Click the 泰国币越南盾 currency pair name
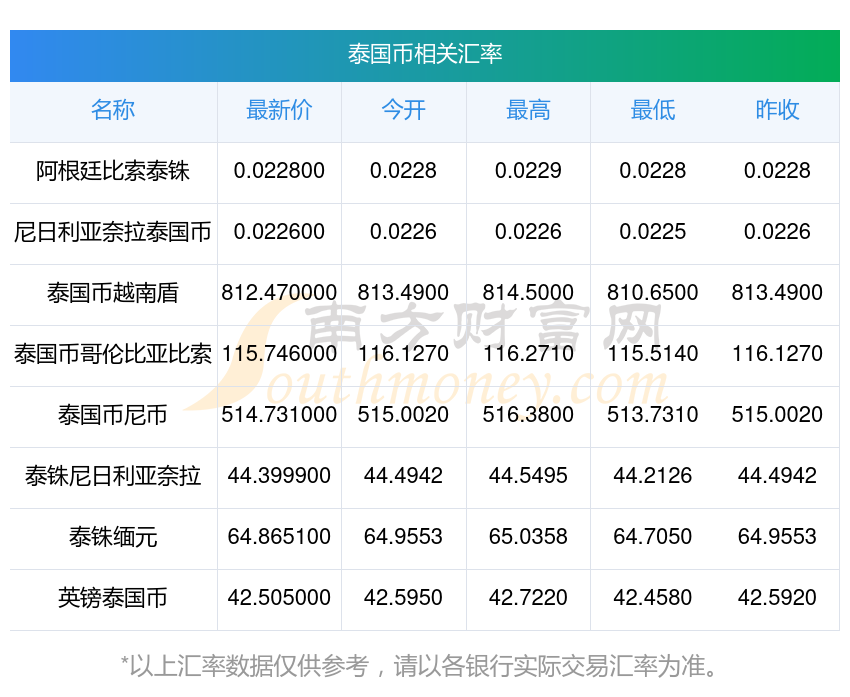Image resolution: width=850 pixels, height=697 pixels. (x=113, y=293)
